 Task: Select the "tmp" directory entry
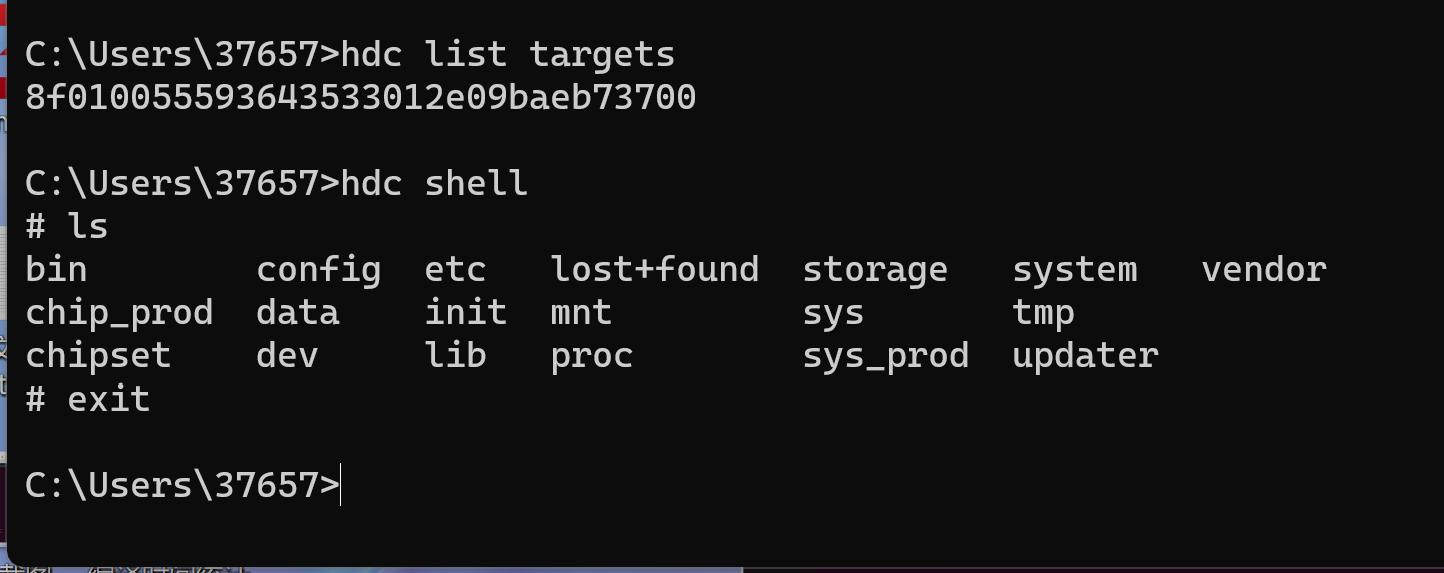click(x=1043, y=313)
